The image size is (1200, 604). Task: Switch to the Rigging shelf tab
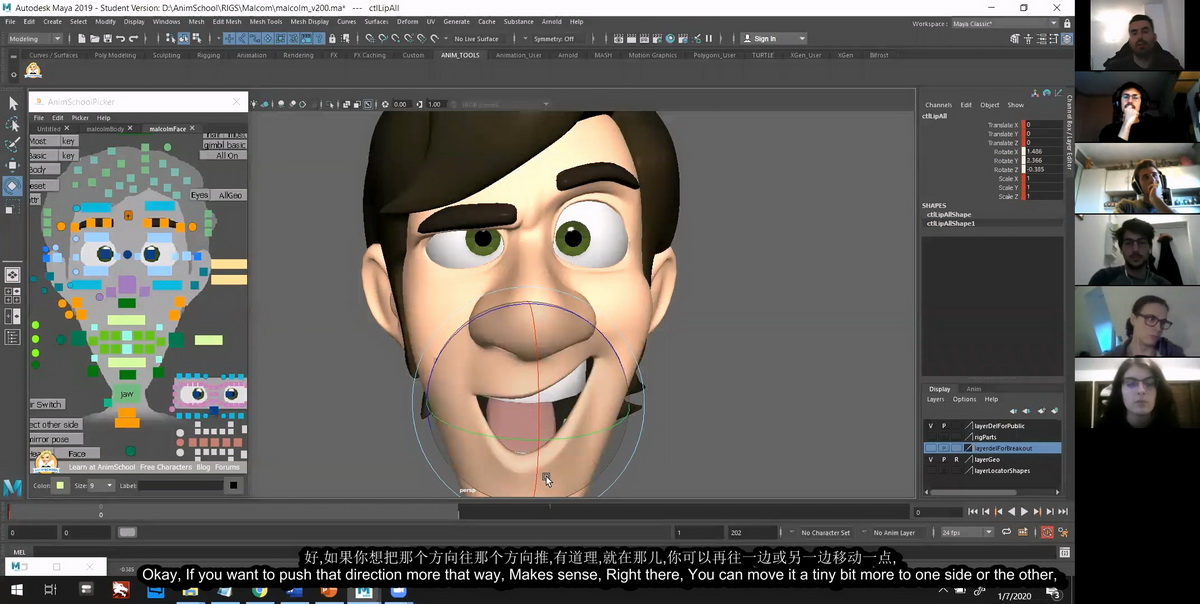[208, 55]
